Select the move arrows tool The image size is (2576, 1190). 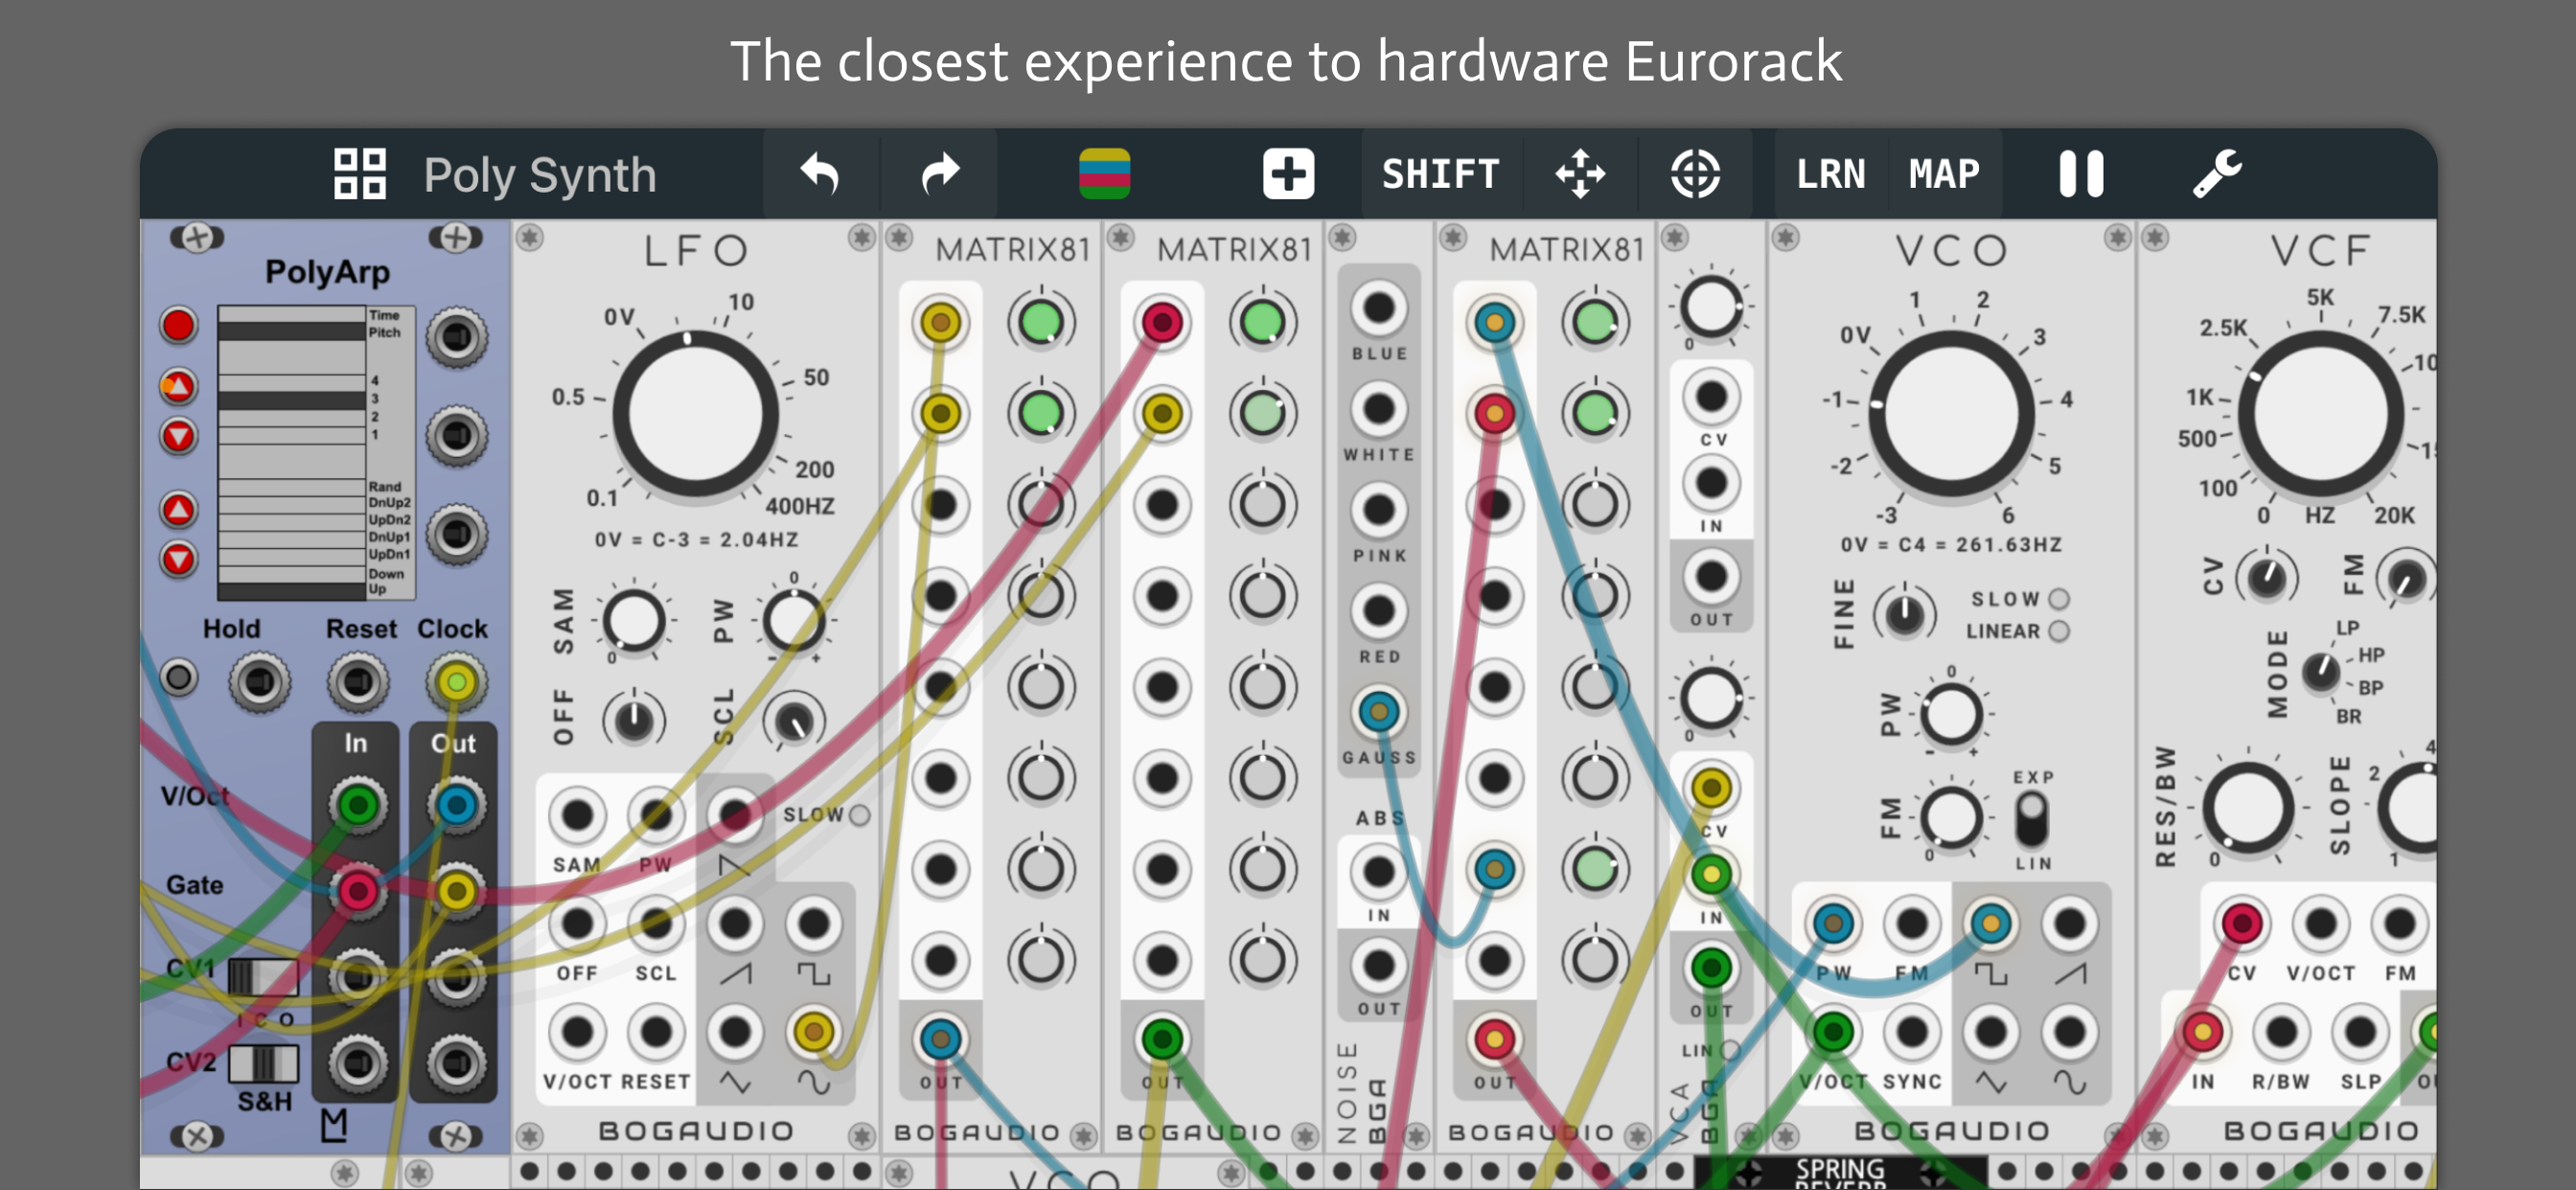pyautogui.click(x=1580, y=174)
